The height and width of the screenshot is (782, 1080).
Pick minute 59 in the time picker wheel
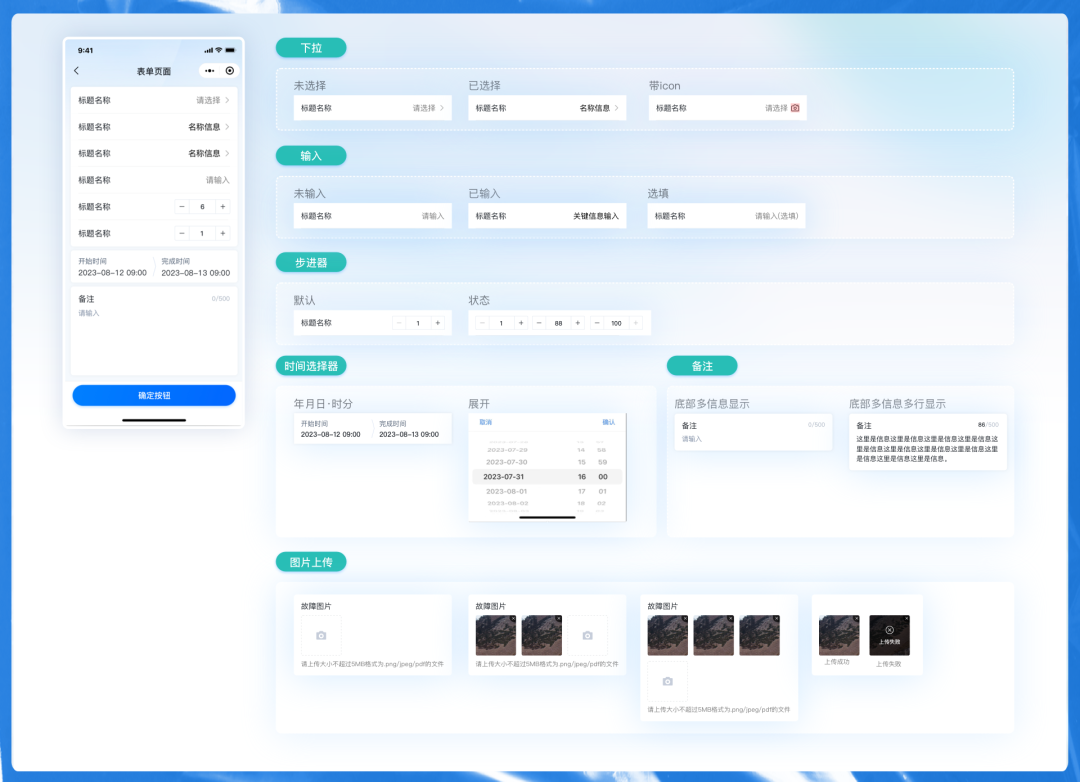tap(603, 462)
